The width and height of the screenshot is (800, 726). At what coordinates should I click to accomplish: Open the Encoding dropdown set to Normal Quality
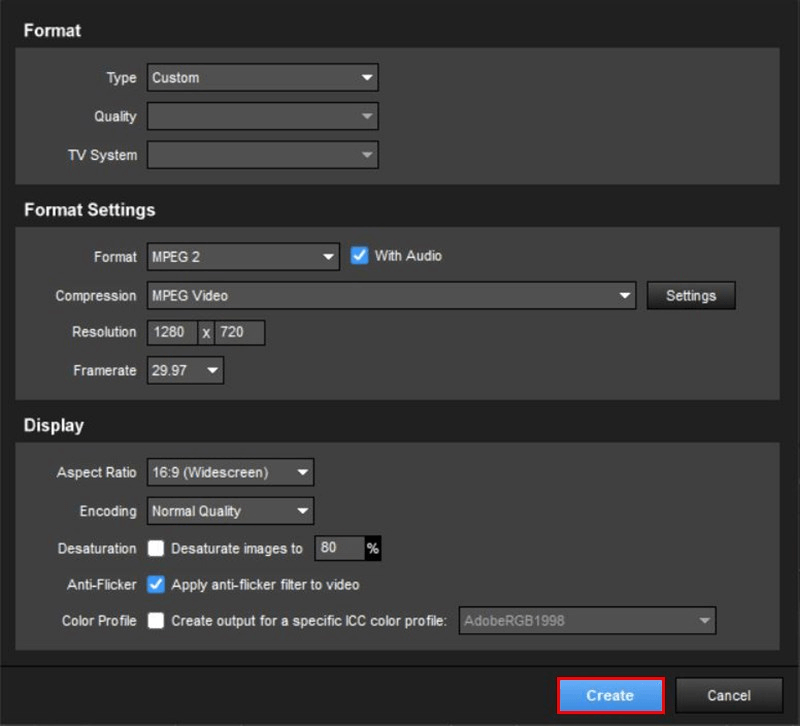pyautogui.click(x=230, y=511)
